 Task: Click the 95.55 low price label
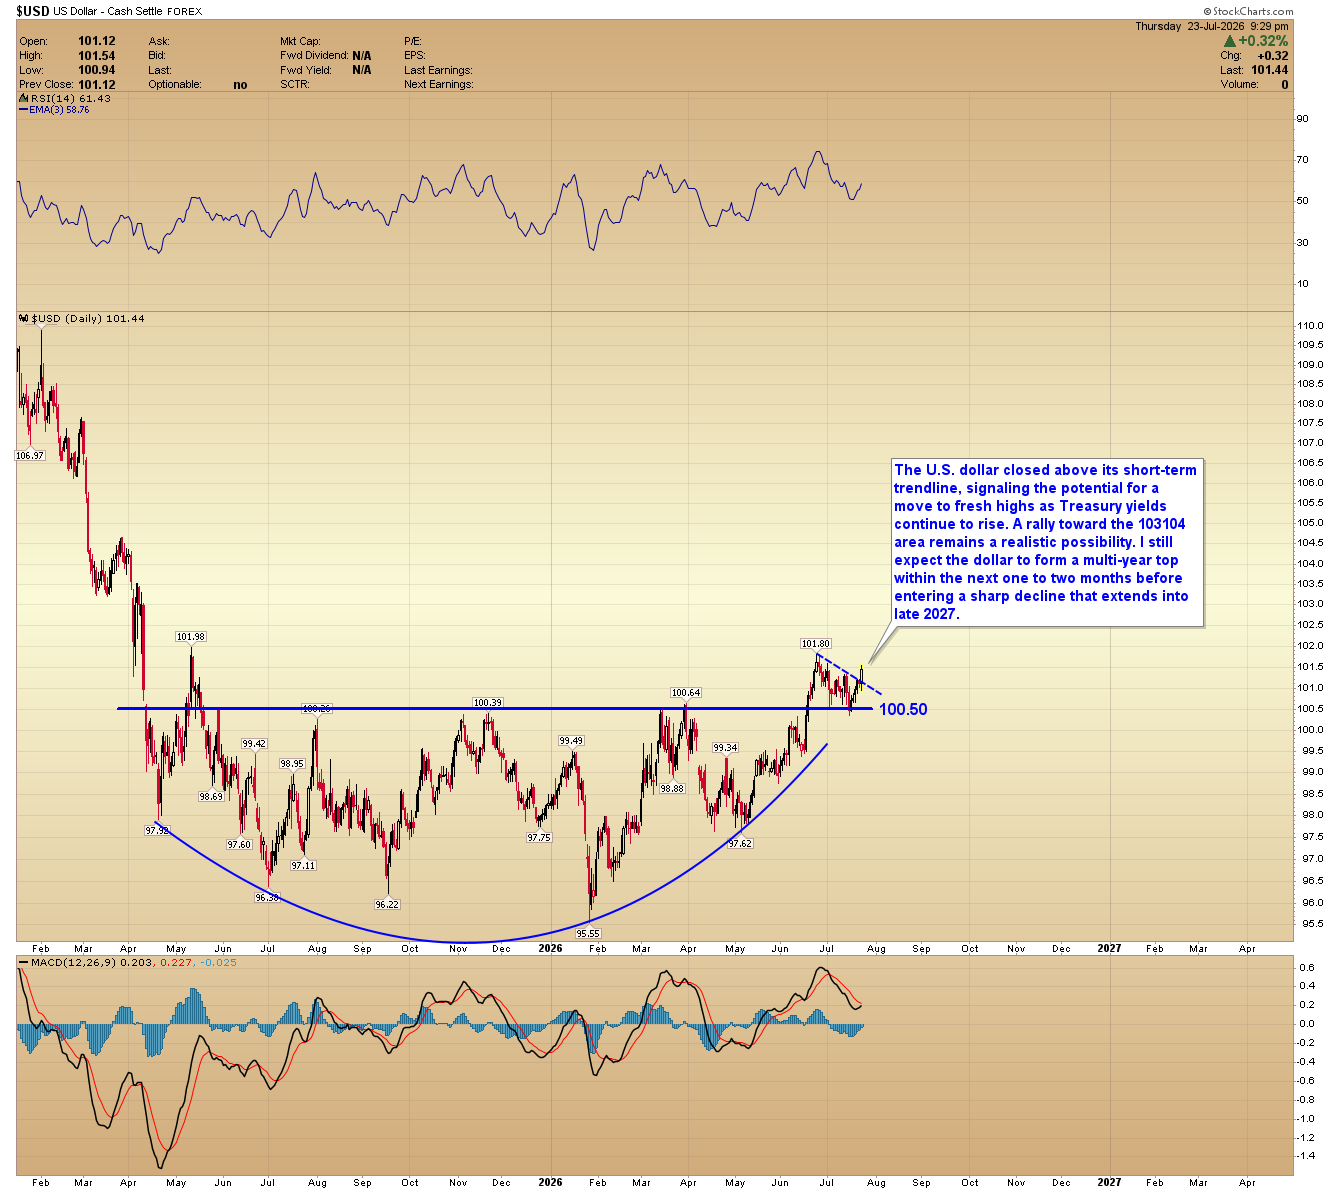pos(587,933)
